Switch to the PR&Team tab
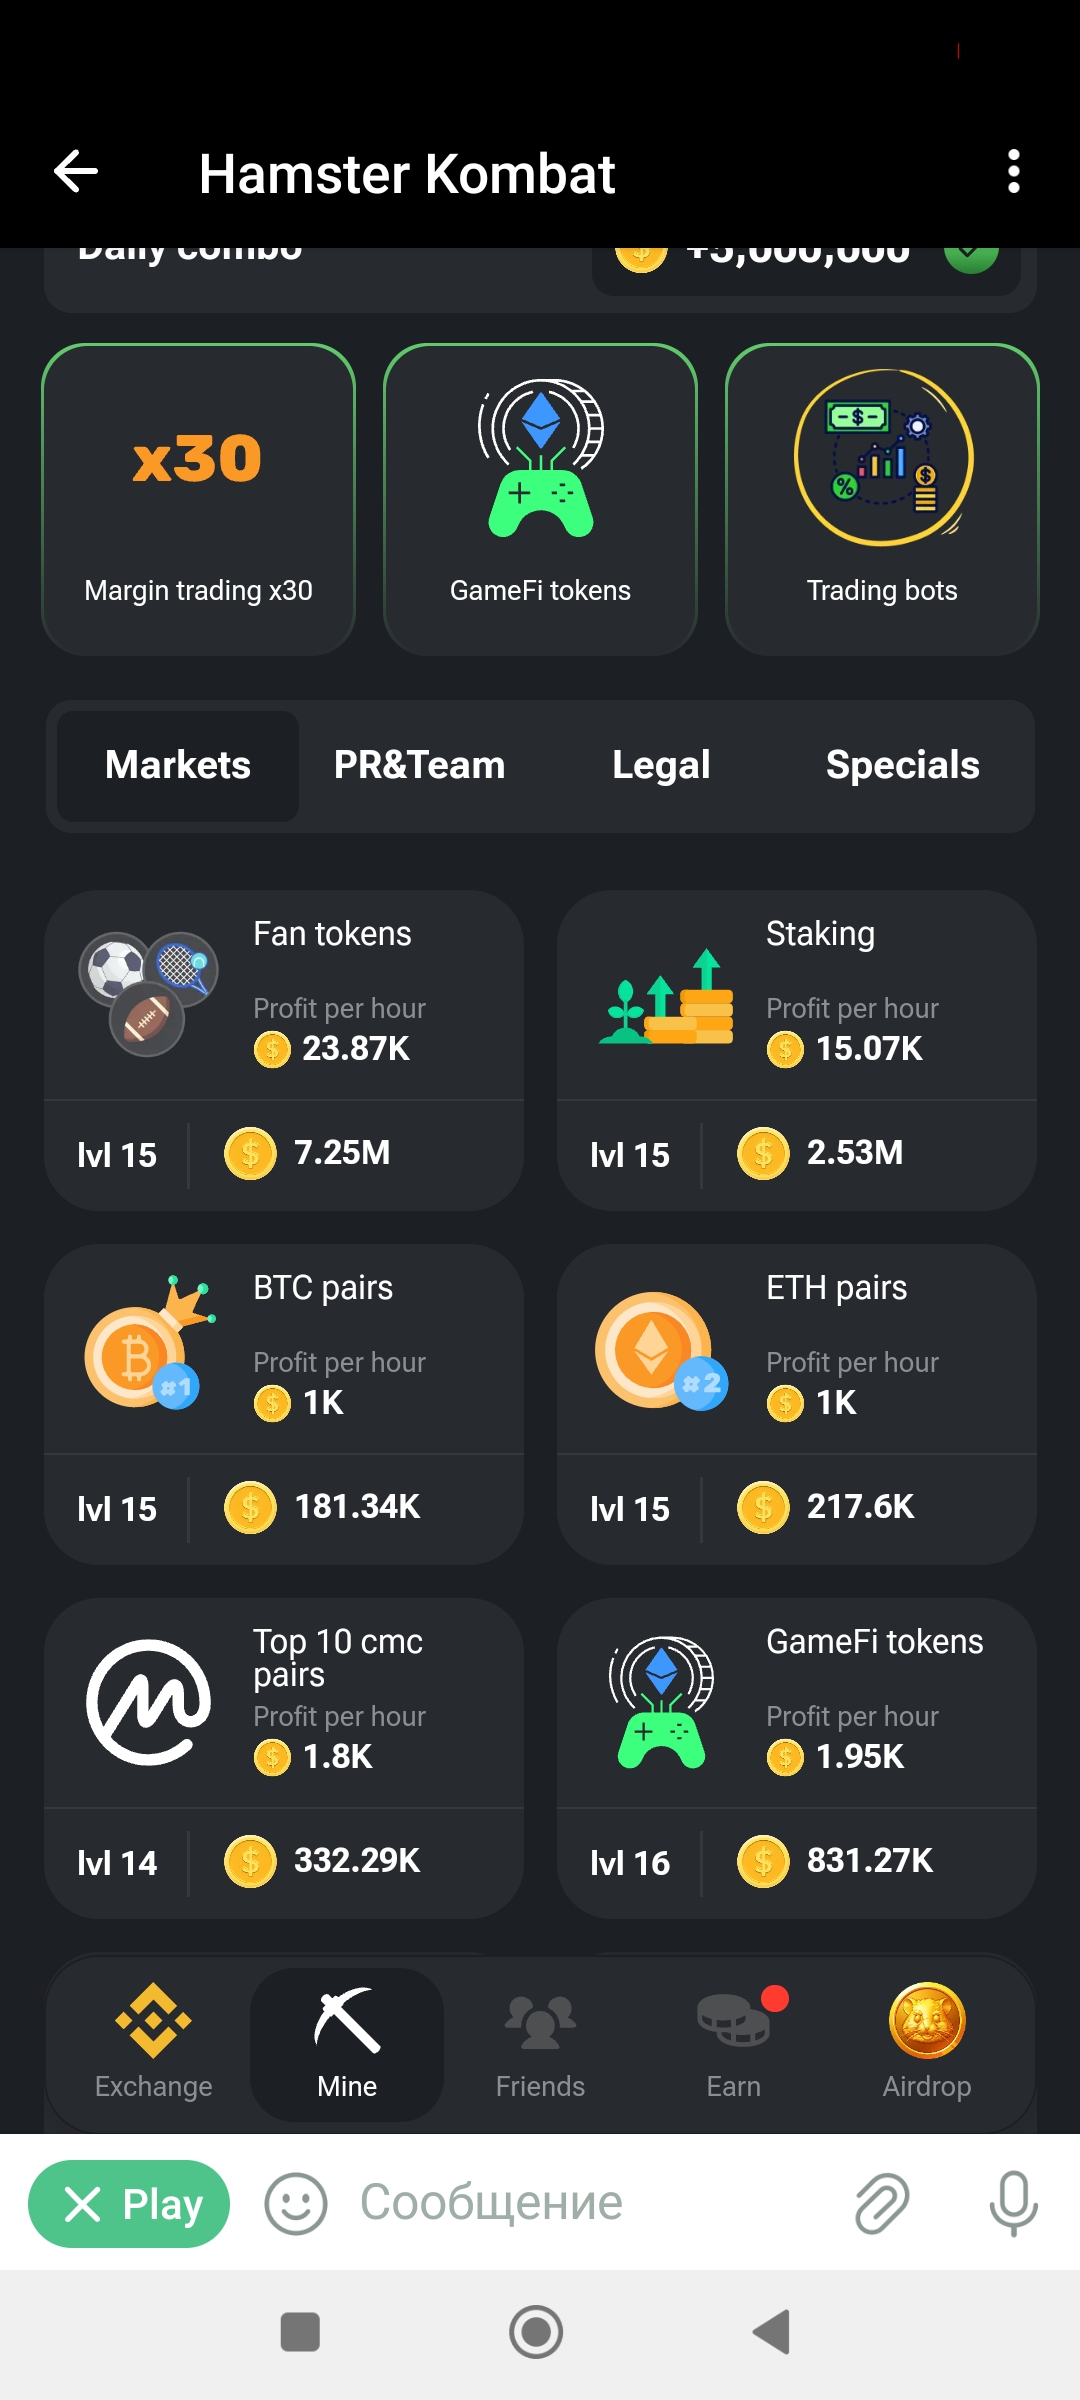Viewport: 1080px width, 2400px height. 419,765
